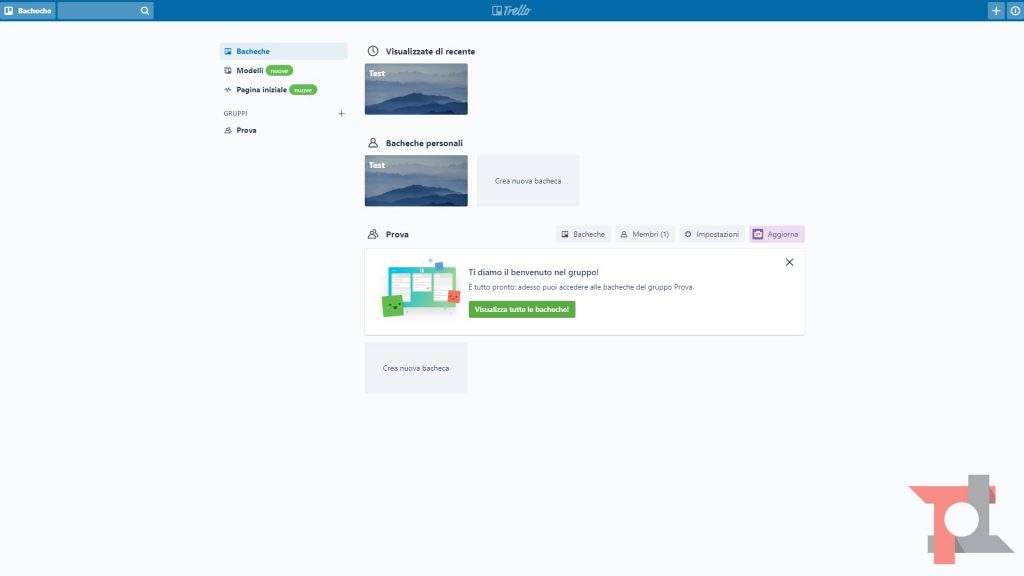The image size is (1024, 576).
Task: Open Membri (1) of Prova group
Action: (x=644, y=234)
